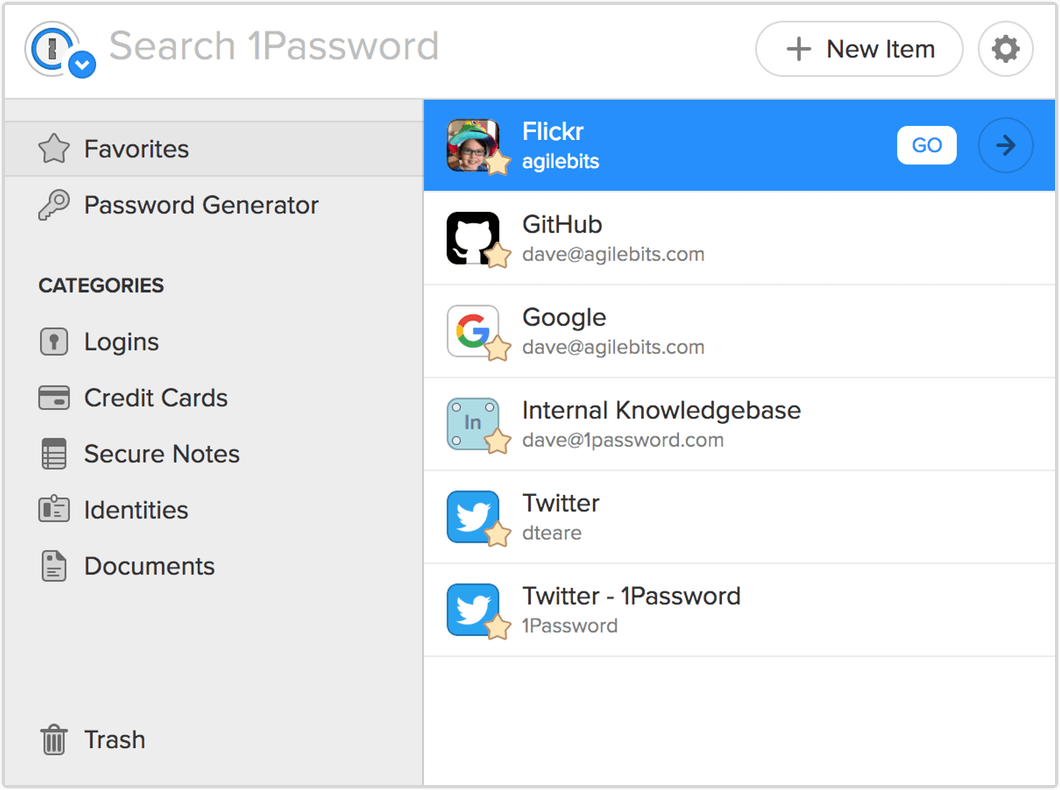This screenshot has width=1060, height=790.
Task: Select the Identities badge icon
Action: click(x=53, y=509)
